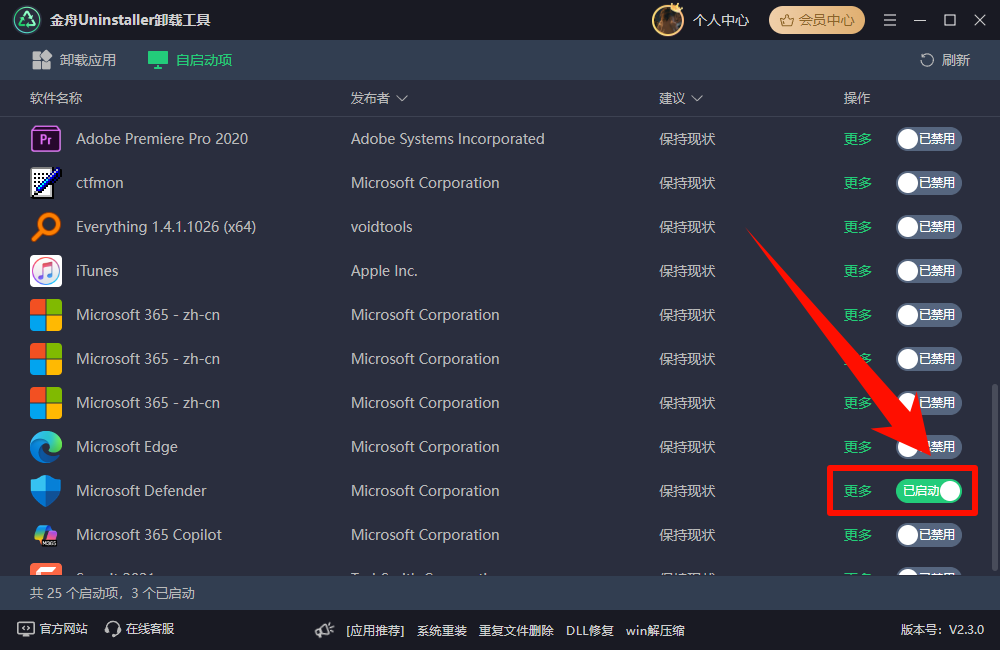This screenshot has height=650, width=1000.
Task: Select the Adobe Premiere Pro 2020 app icon
Action: pos(46,139)
